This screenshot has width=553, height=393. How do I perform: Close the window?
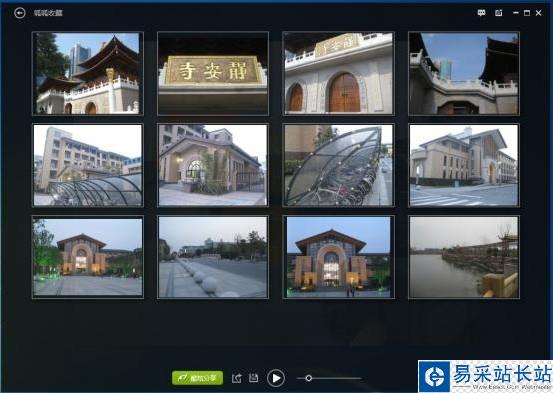coord(539,13)
